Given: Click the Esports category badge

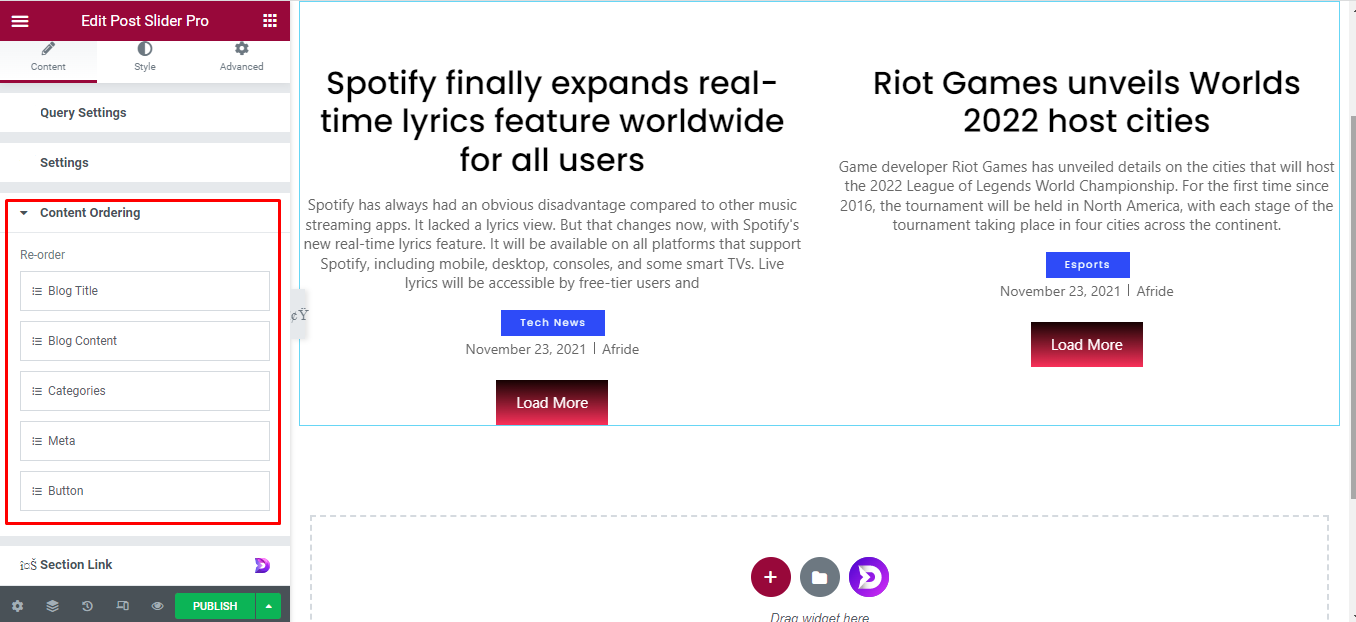Looking at the screenshot, I should tap(1087, 265).
